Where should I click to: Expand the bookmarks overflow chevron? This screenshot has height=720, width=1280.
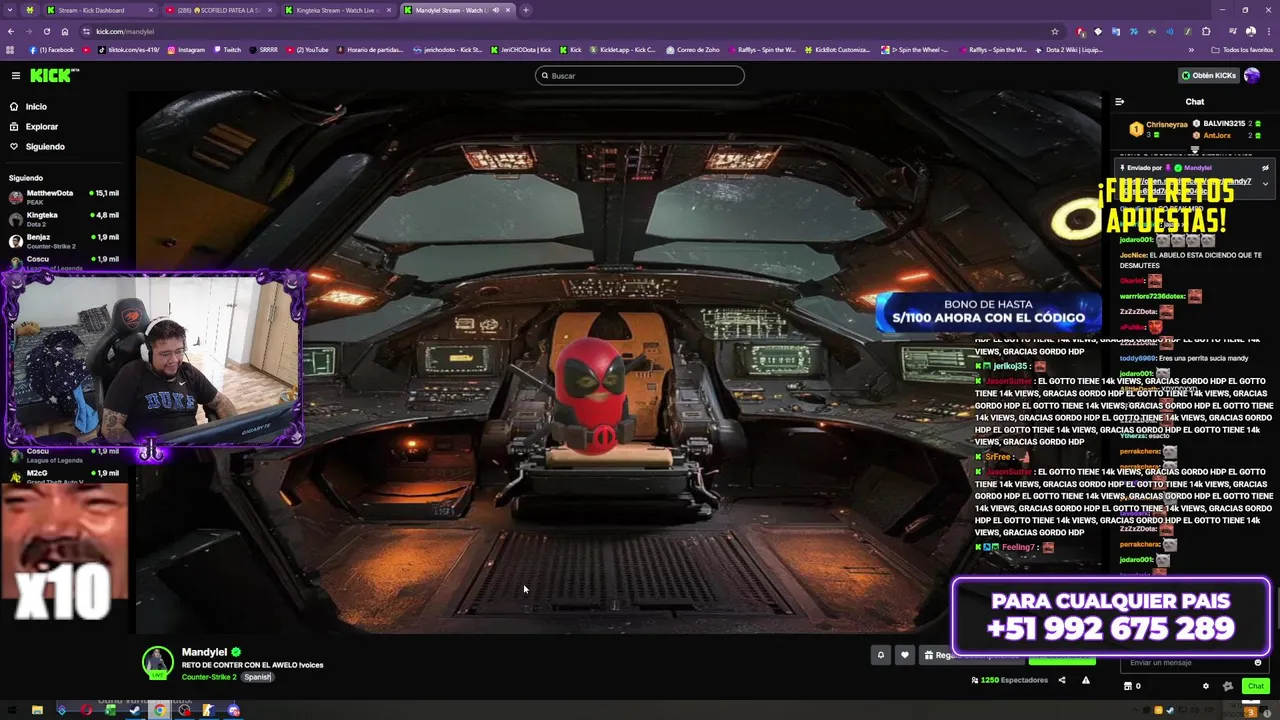(x=1191, y=49)
